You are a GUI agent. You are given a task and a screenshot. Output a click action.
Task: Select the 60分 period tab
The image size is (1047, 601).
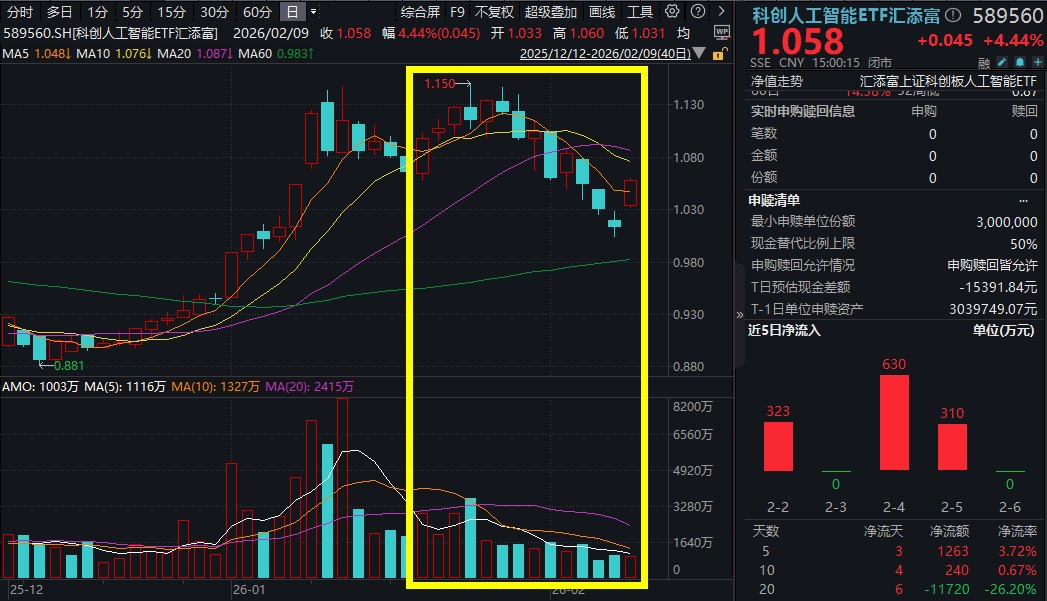click(257, 12)
